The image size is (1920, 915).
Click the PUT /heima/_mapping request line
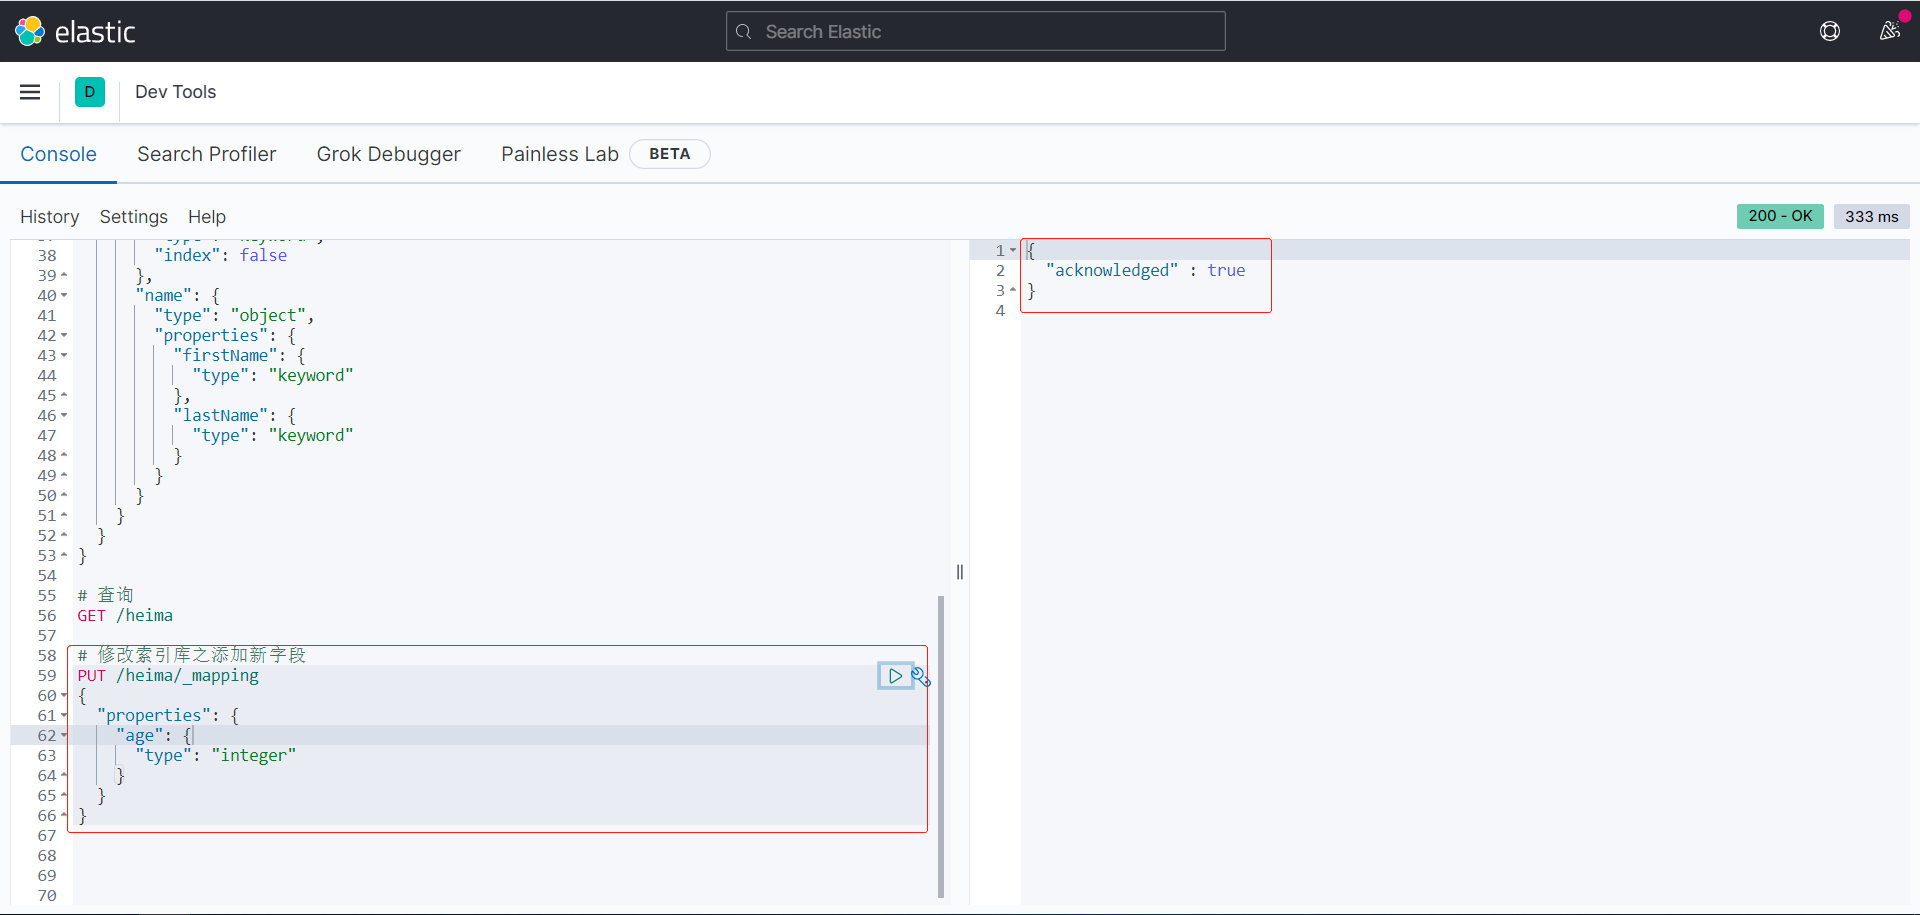pos(168,676)
